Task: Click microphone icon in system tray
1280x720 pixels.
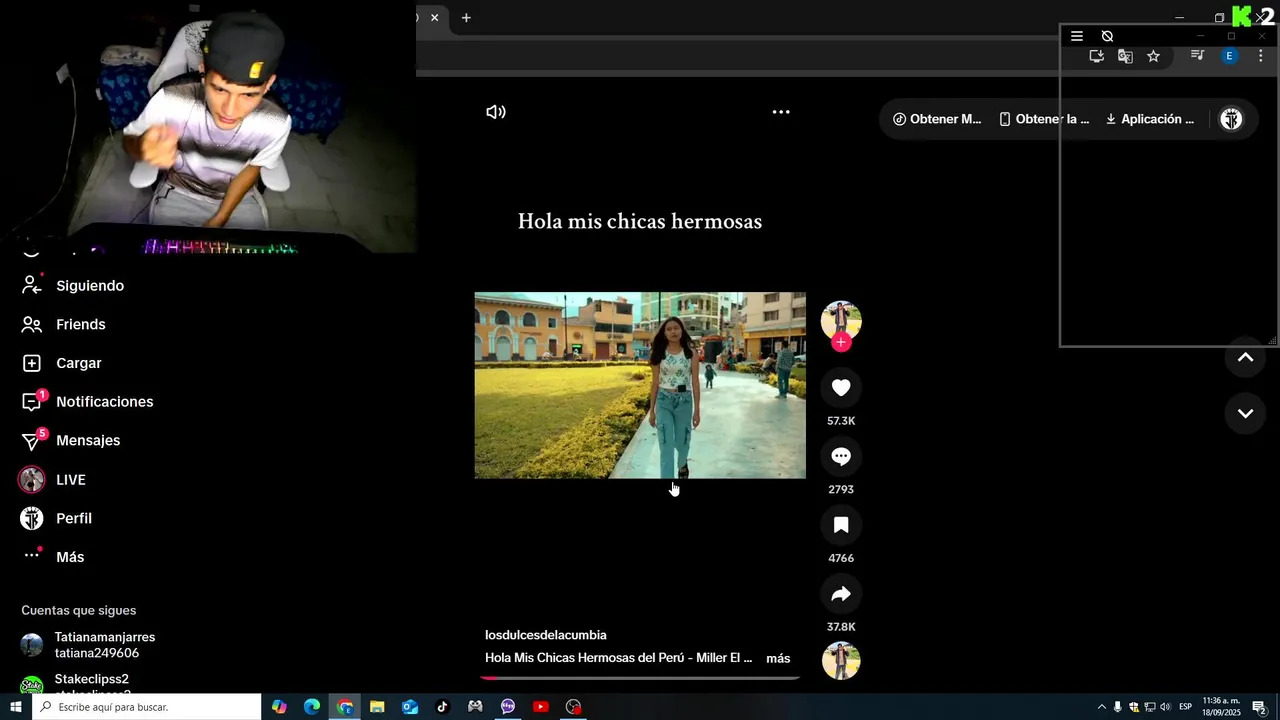Action: (1118, 707)
